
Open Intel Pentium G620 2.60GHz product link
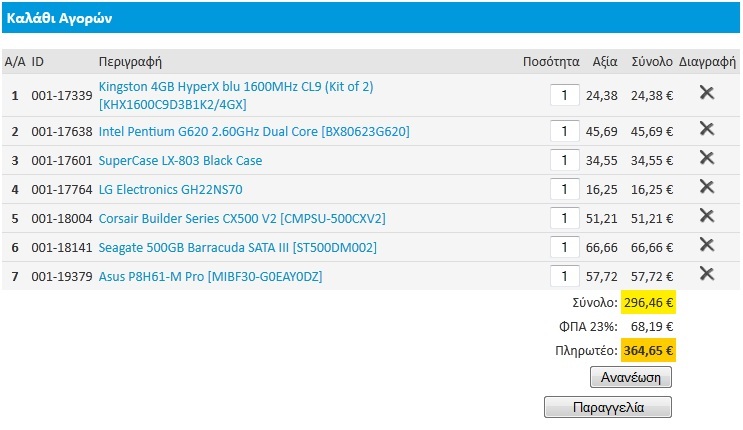(x=254, y=131)
